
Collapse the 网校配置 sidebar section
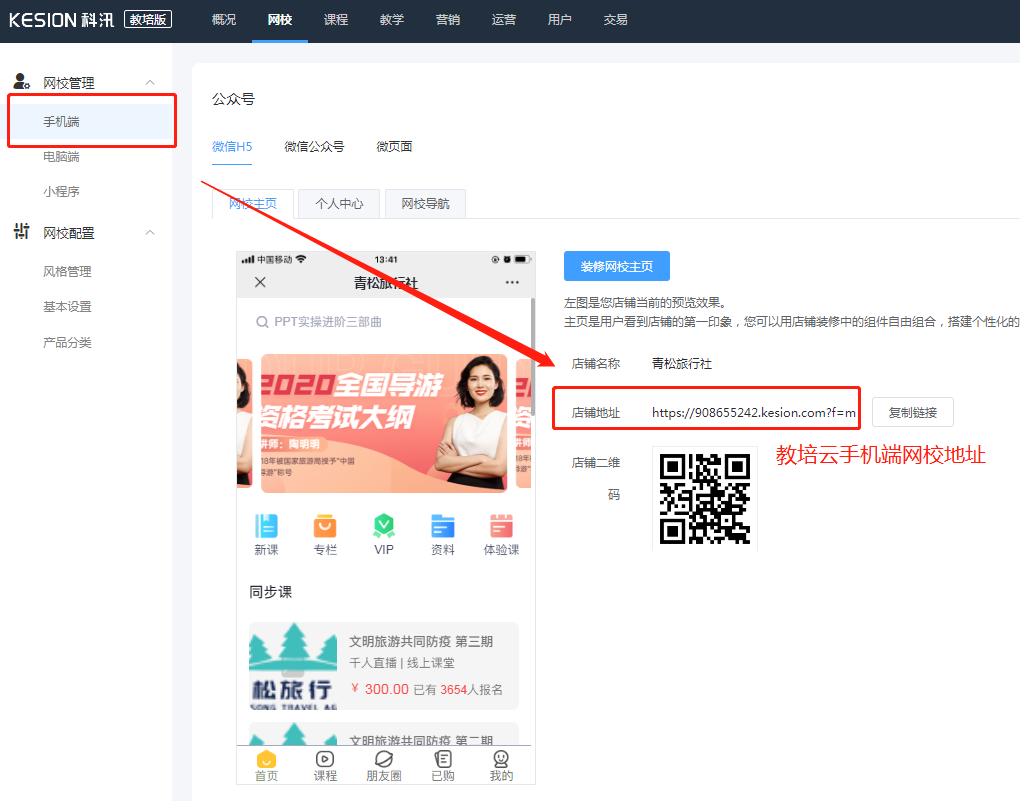click(x=150, y=233)
